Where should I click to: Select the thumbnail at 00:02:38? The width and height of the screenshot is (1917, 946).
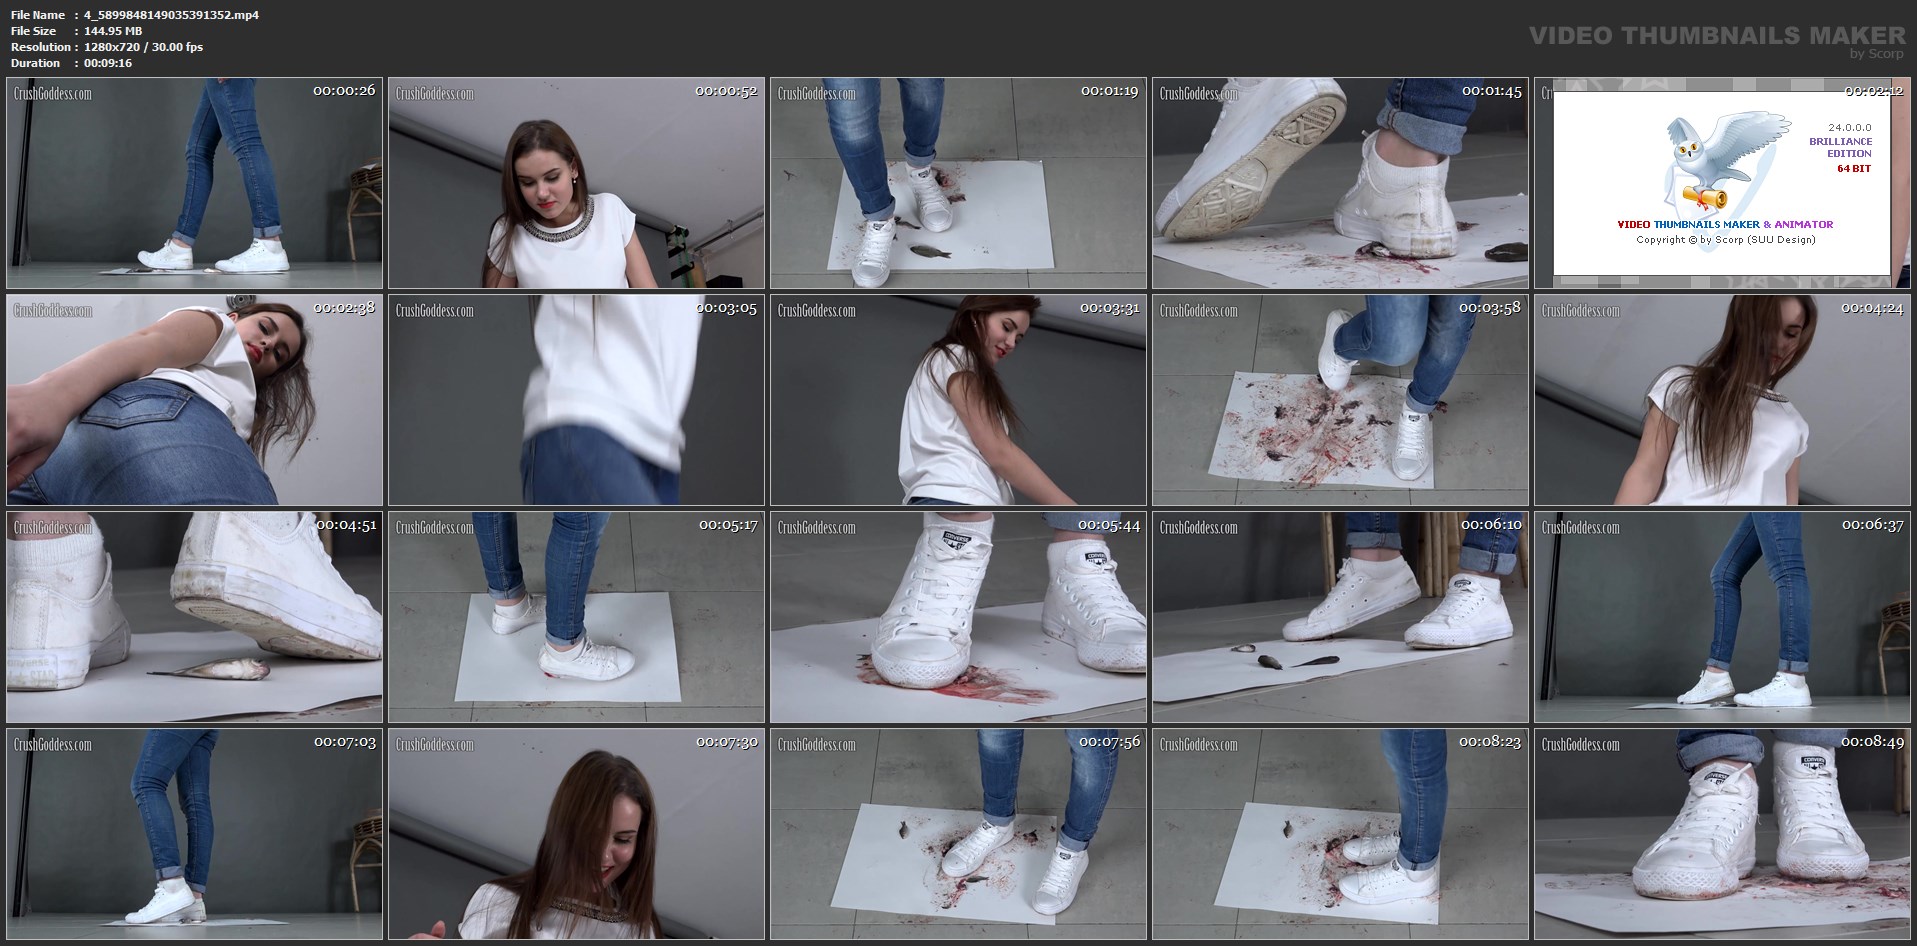point(194,400)
